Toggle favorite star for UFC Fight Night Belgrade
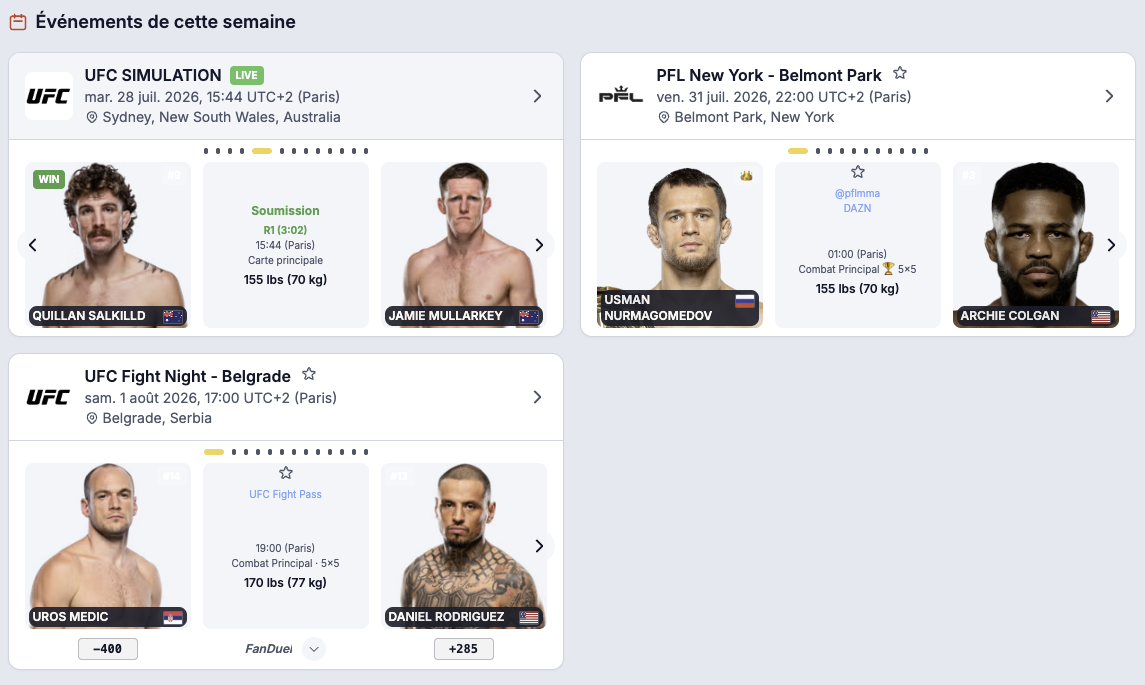The image size is (1145, 685). coord(309,374)
